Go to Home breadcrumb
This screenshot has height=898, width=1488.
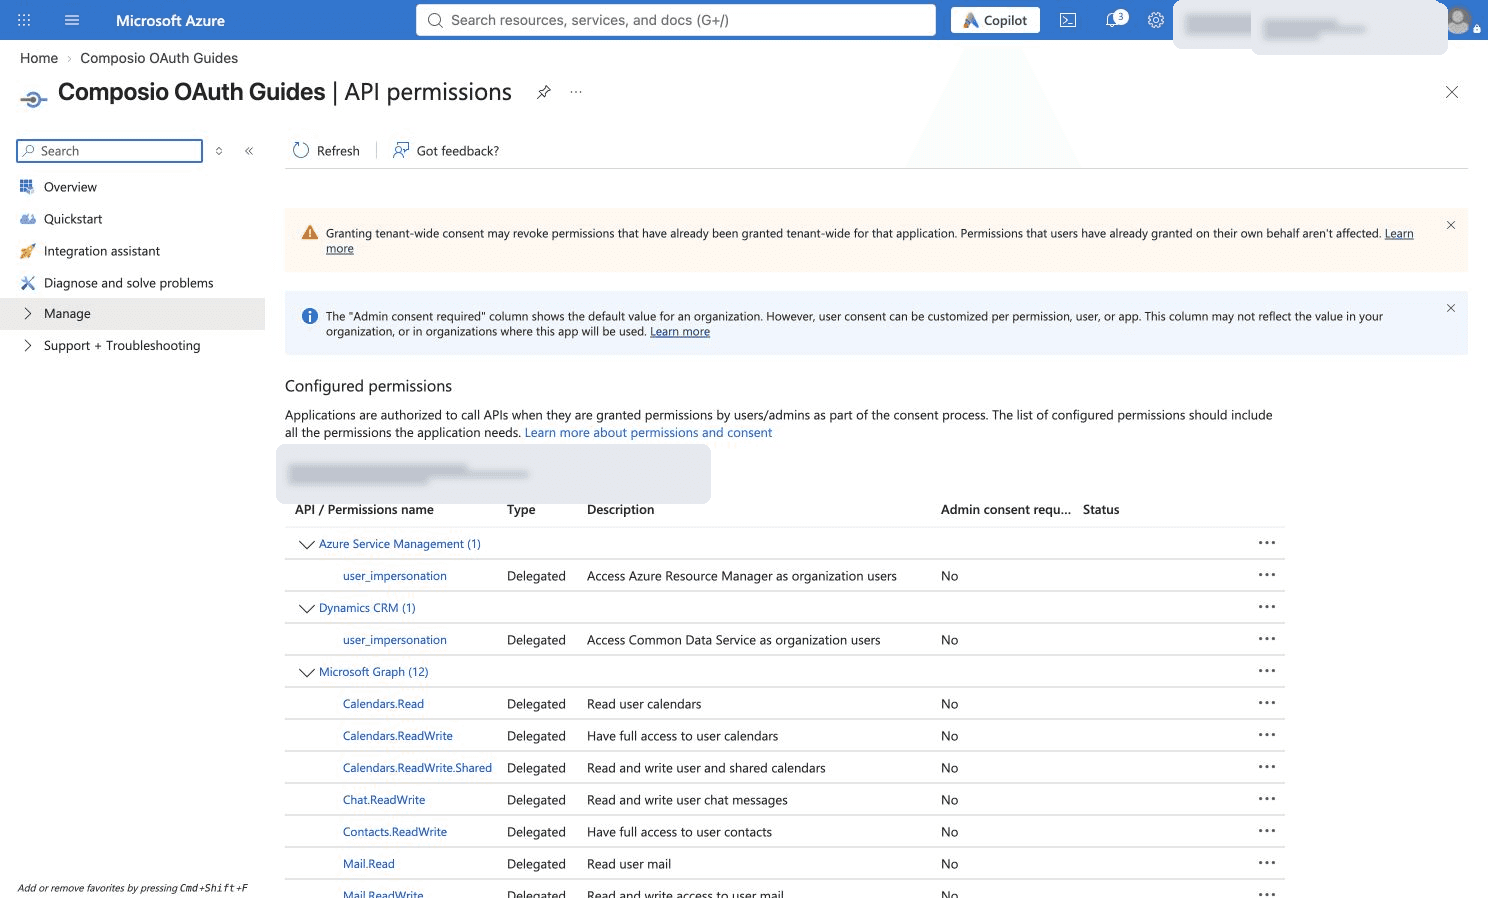[x=39, y=58]
